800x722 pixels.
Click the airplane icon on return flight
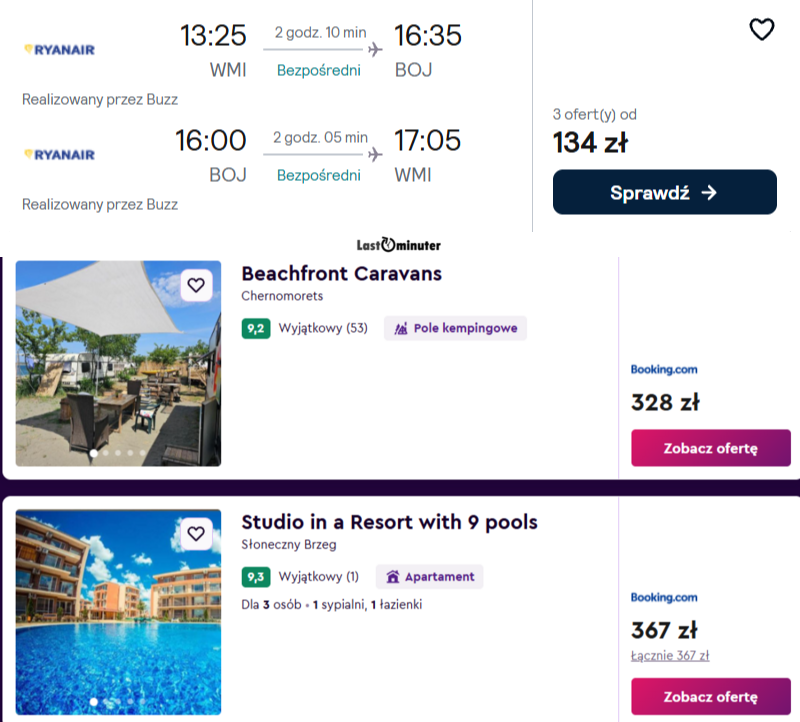pyautogui.click(x=375, y=155)
